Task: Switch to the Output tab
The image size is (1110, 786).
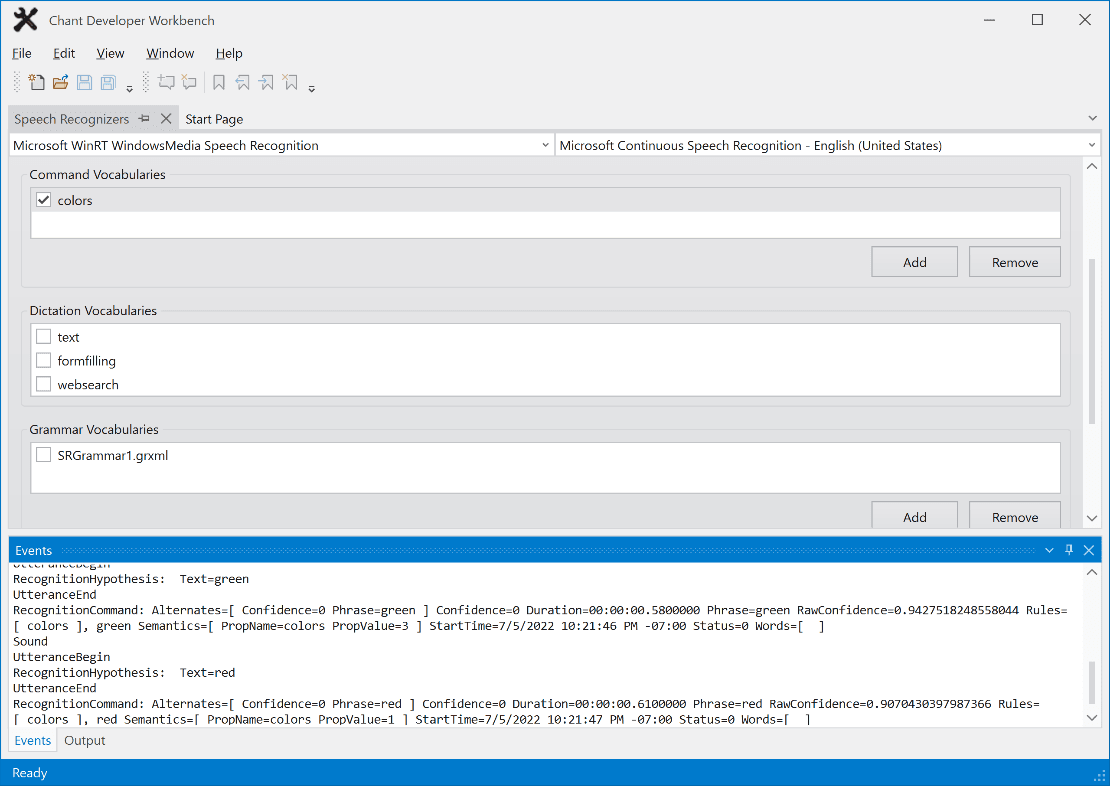Action: [x=85, y=741]
